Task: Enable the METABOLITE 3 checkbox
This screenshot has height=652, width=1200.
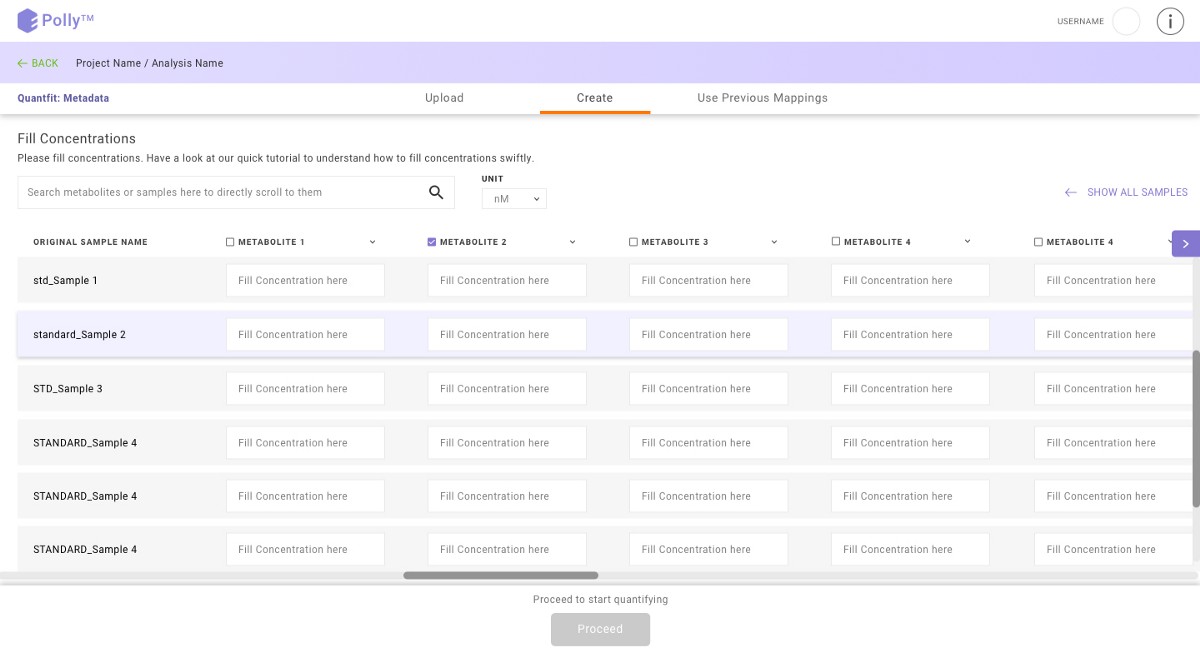Action: click(633, 241)
